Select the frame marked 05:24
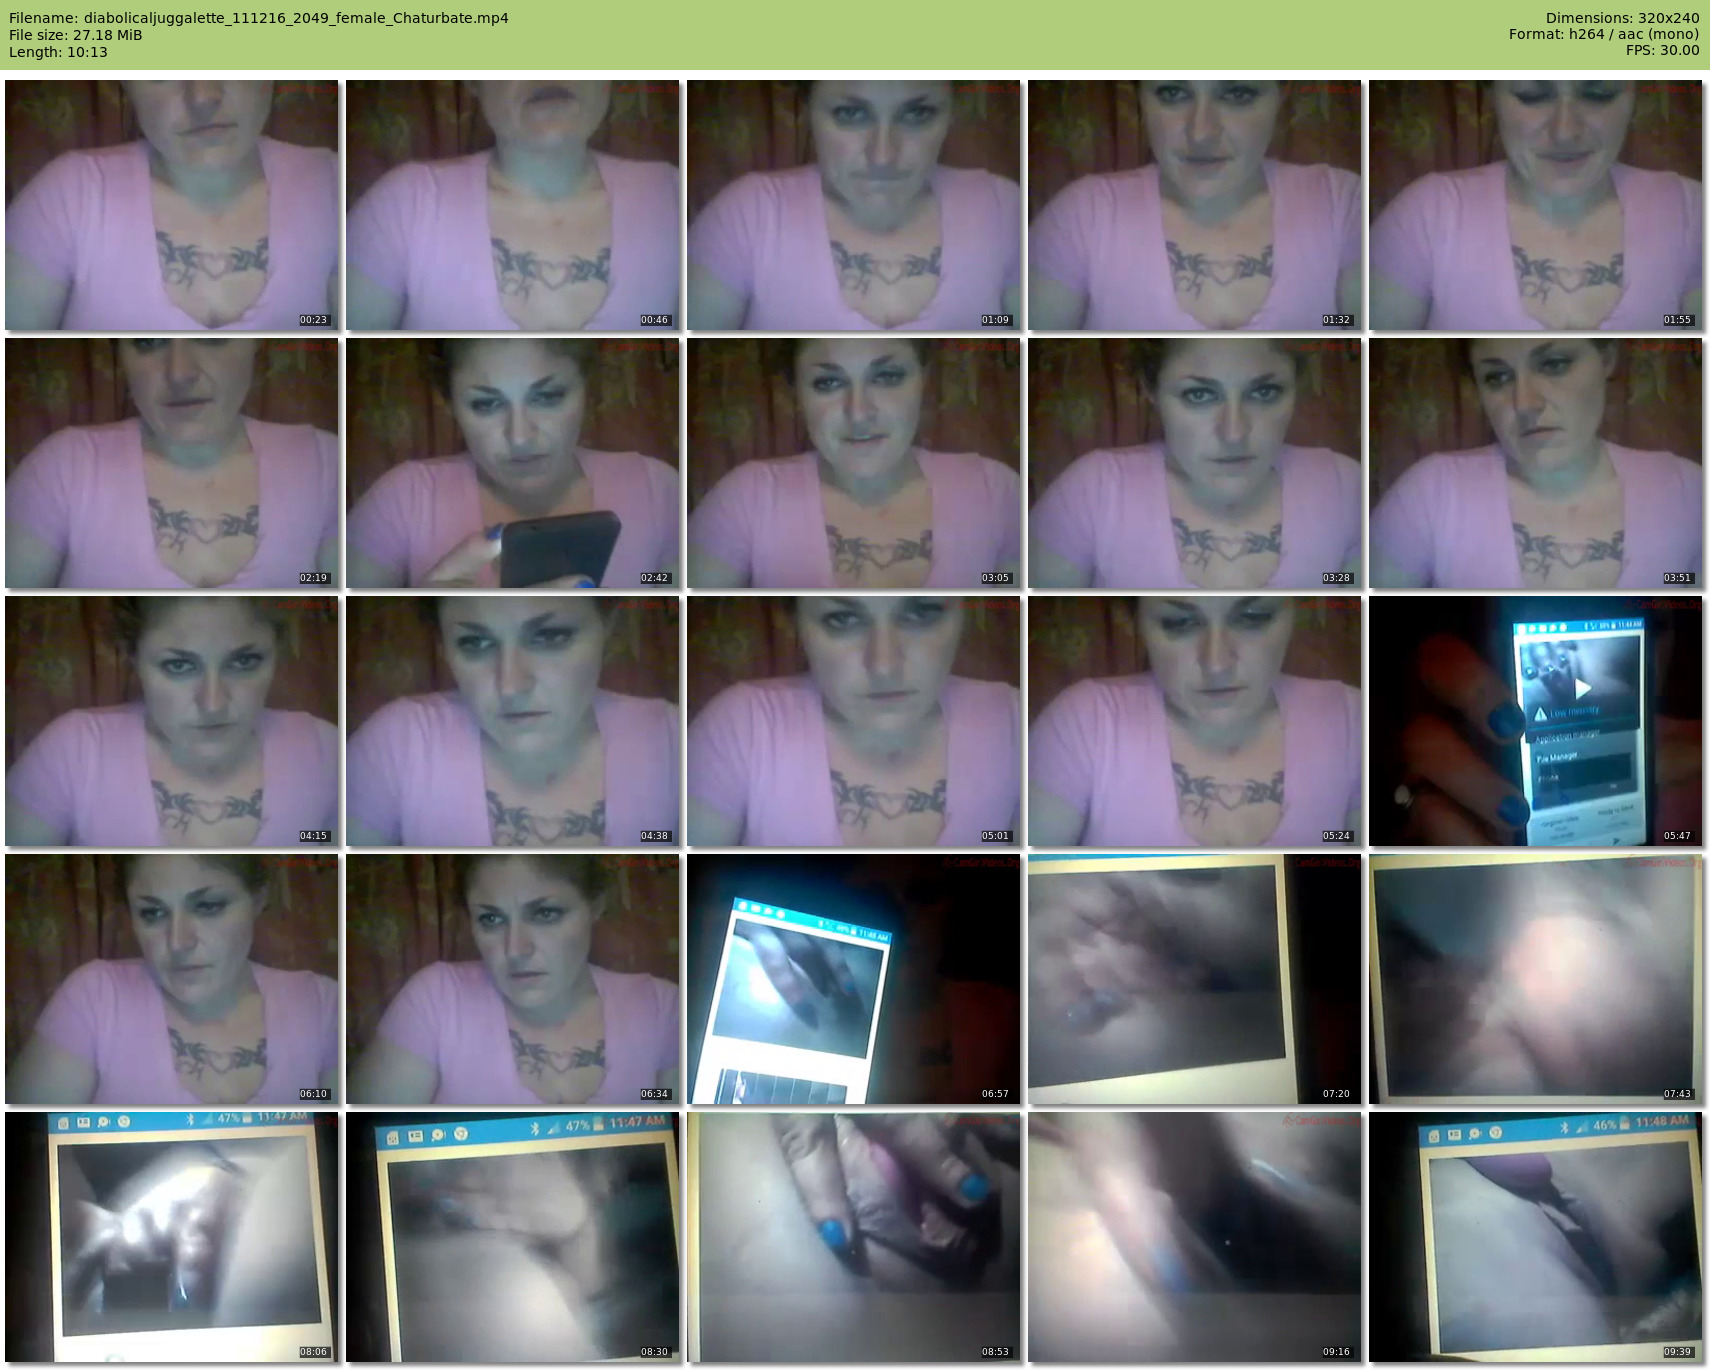Screen dimensions: 1710x1370 pyautogui.click(x=1195, y=721)
